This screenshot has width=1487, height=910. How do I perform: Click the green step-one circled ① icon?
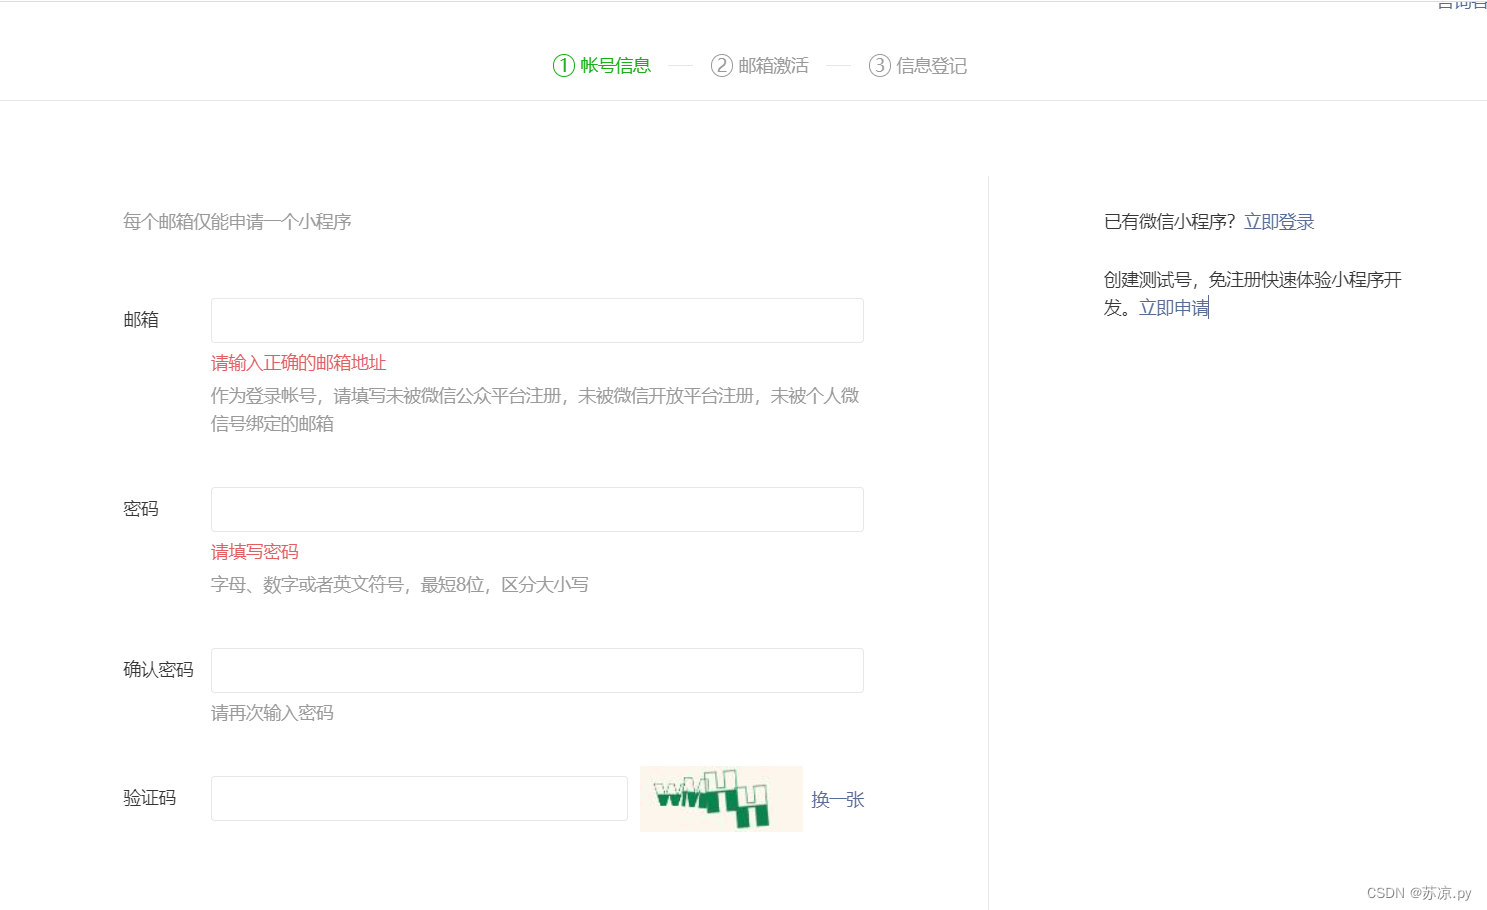click(562, 65)
